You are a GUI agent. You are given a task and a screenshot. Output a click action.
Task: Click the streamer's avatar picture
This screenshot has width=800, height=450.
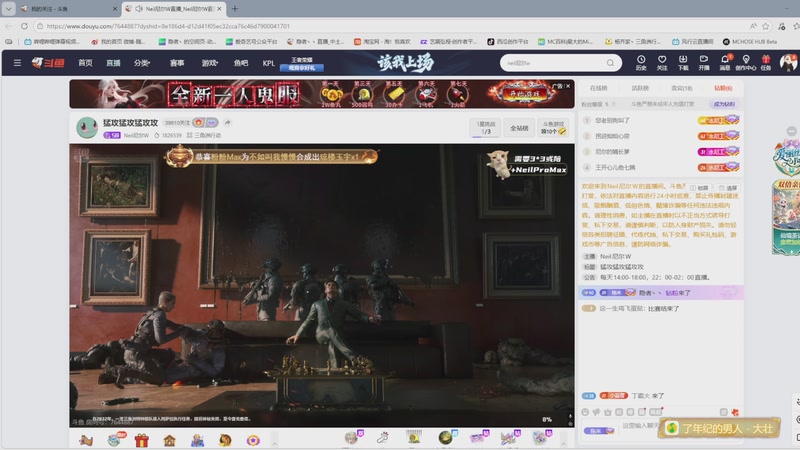point(87,128)
